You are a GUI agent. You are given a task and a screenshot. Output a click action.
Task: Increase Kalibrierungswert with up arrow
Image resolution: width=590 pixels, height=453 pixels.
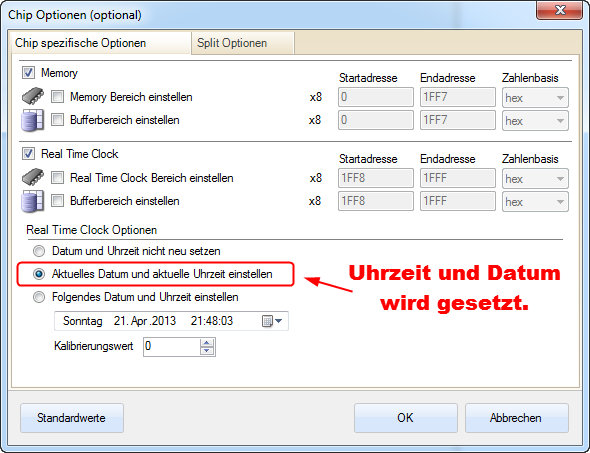click(207, 342)
